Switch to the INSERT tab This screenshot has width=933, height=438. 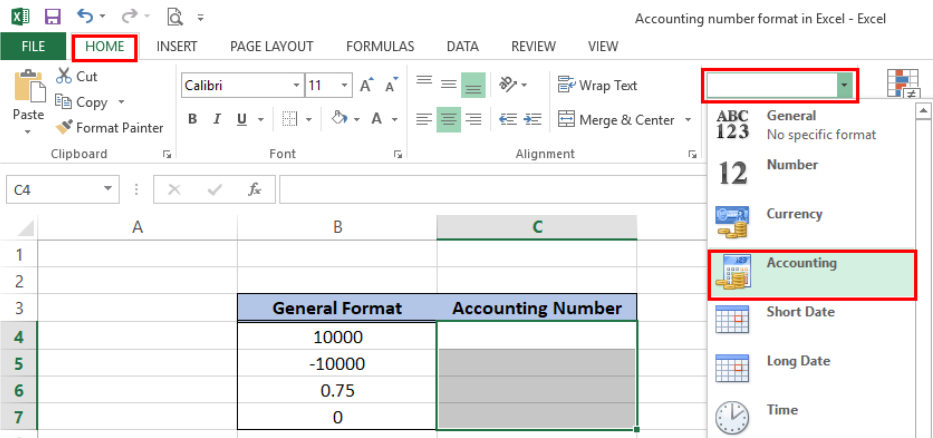tap(177, 46)
